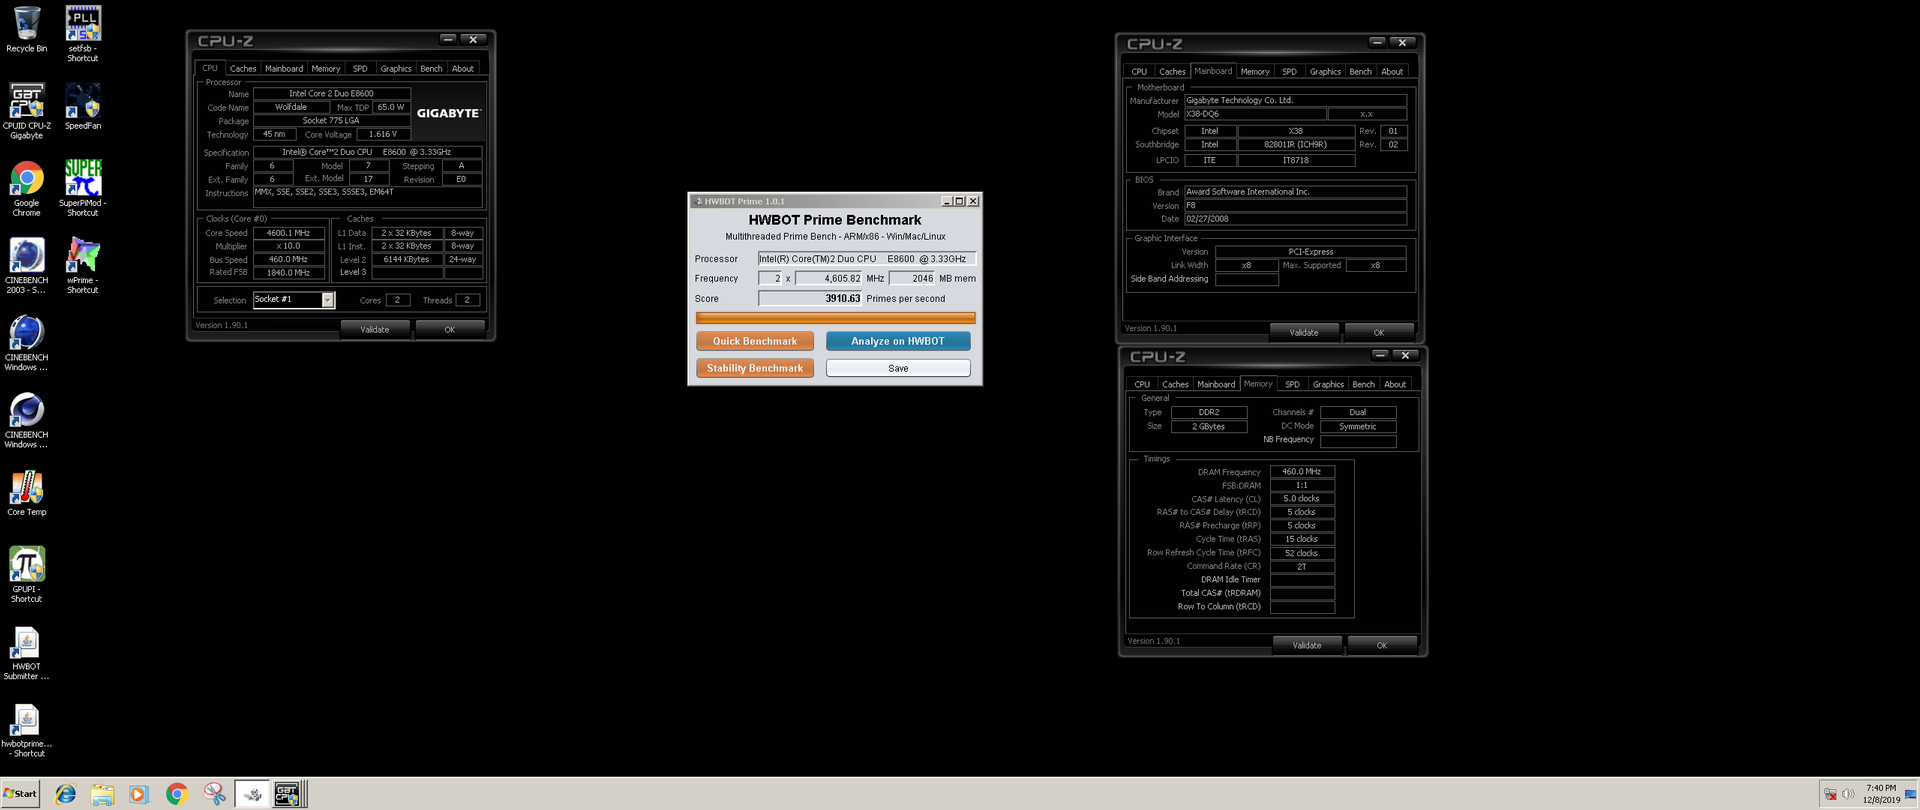Open Mainboard tab in the left CPU-Z window
This screenshot has width=1920, height=810.
point(284,69)
